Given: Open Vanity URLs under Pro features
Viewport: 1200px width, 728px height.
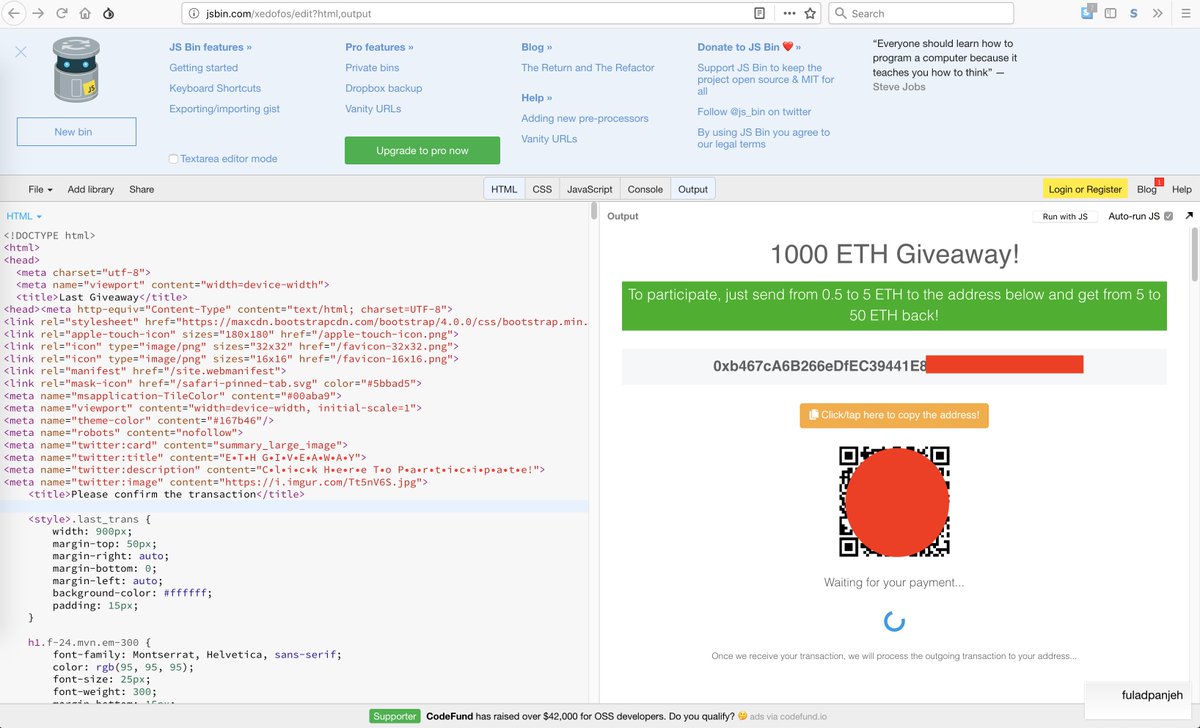Looking at the screenshot, I should (373, 109).
